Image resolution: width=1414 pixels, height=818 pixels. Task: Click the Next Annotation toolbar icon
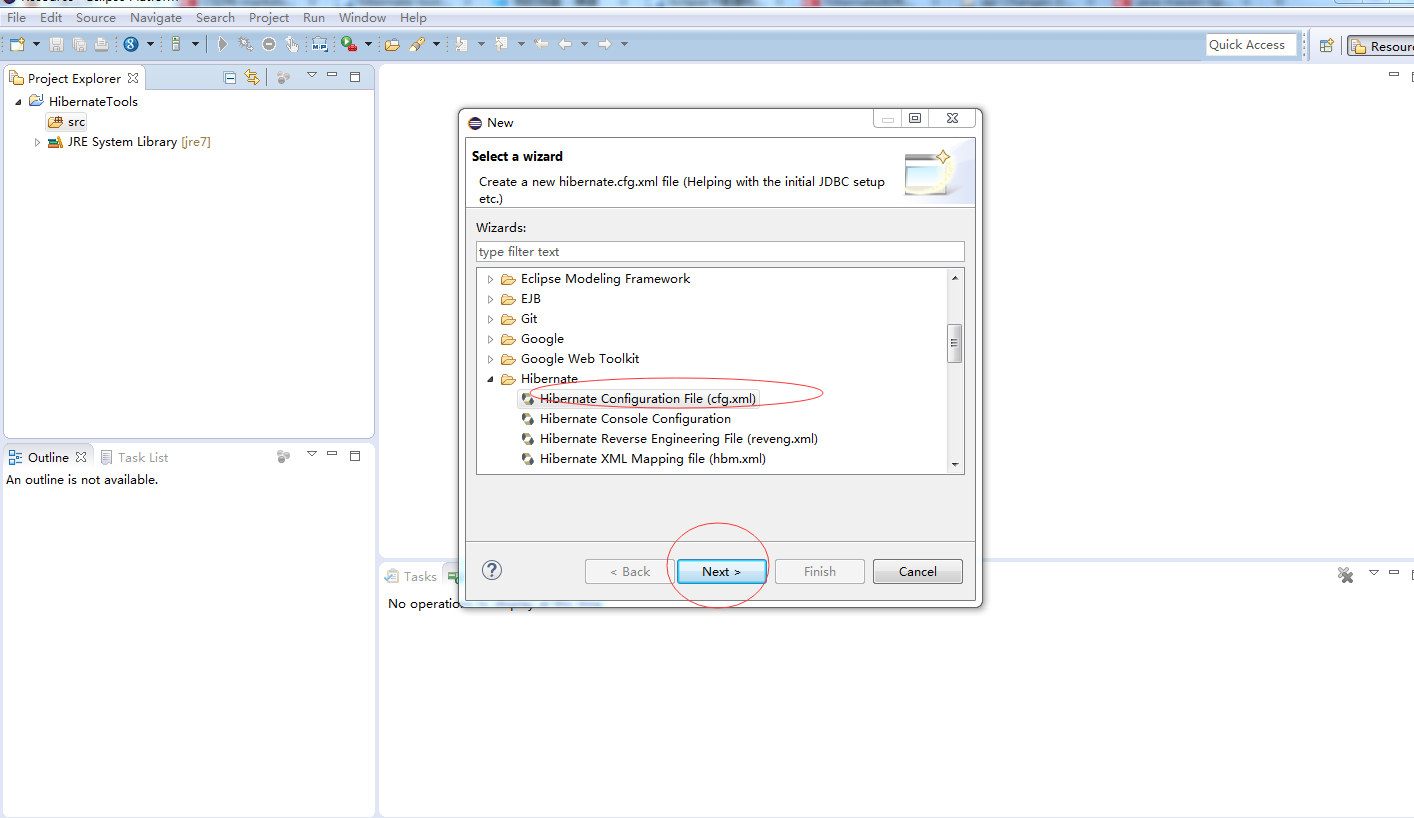(461, 44)
